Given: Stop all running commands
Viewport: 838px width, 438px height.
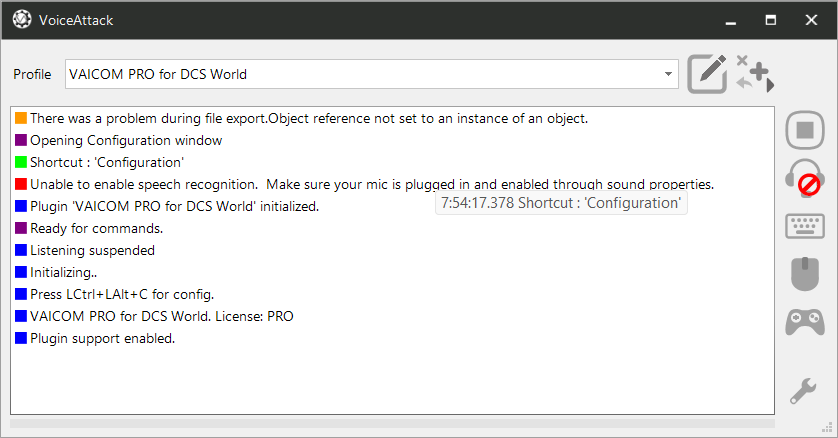Looking at the screenshot, I should coord(805,130).
